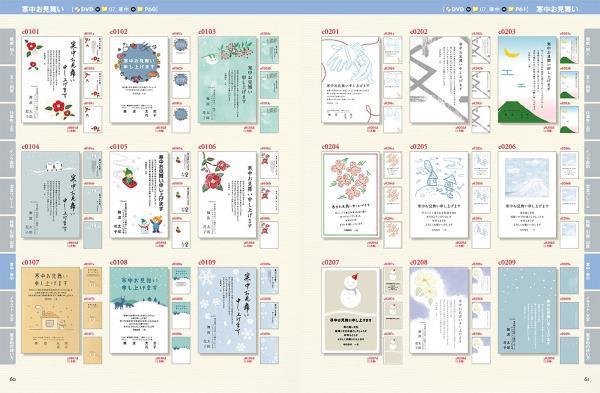Select the highlighted blue index tab on page 60 edge
The height and width of the screenshot is (393, 600).
point(8,271)
